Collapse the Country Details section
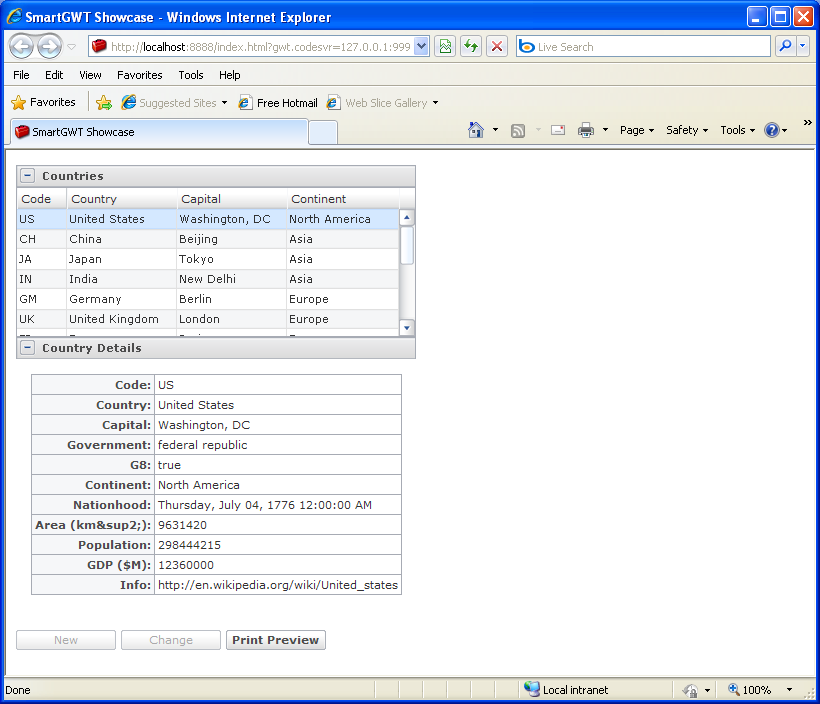The height and width of the screenshot is (704, 820). (28, 347)
